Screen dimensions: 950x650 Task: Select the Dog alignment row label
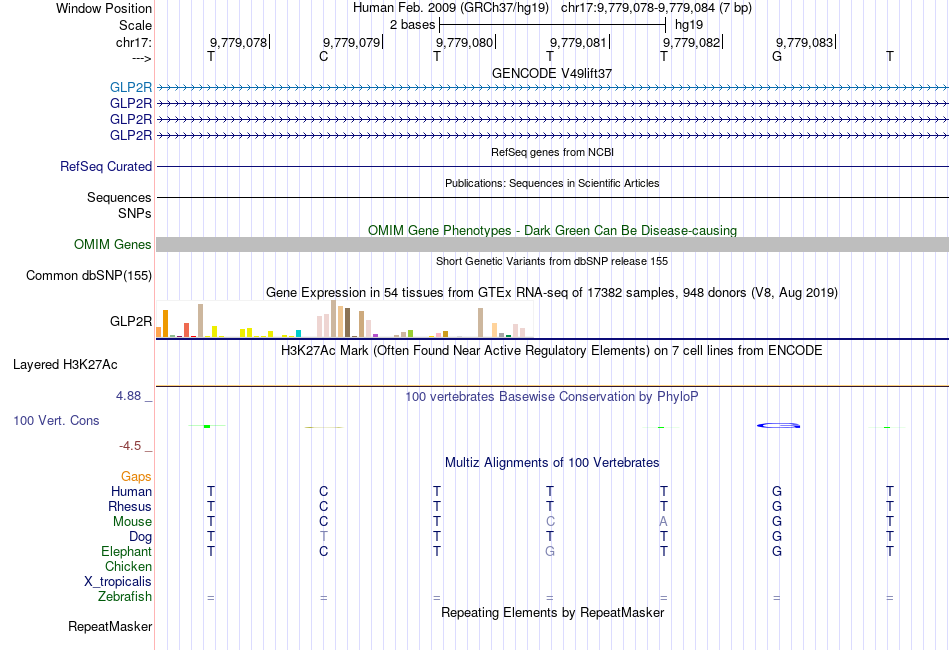pos(140,537)
